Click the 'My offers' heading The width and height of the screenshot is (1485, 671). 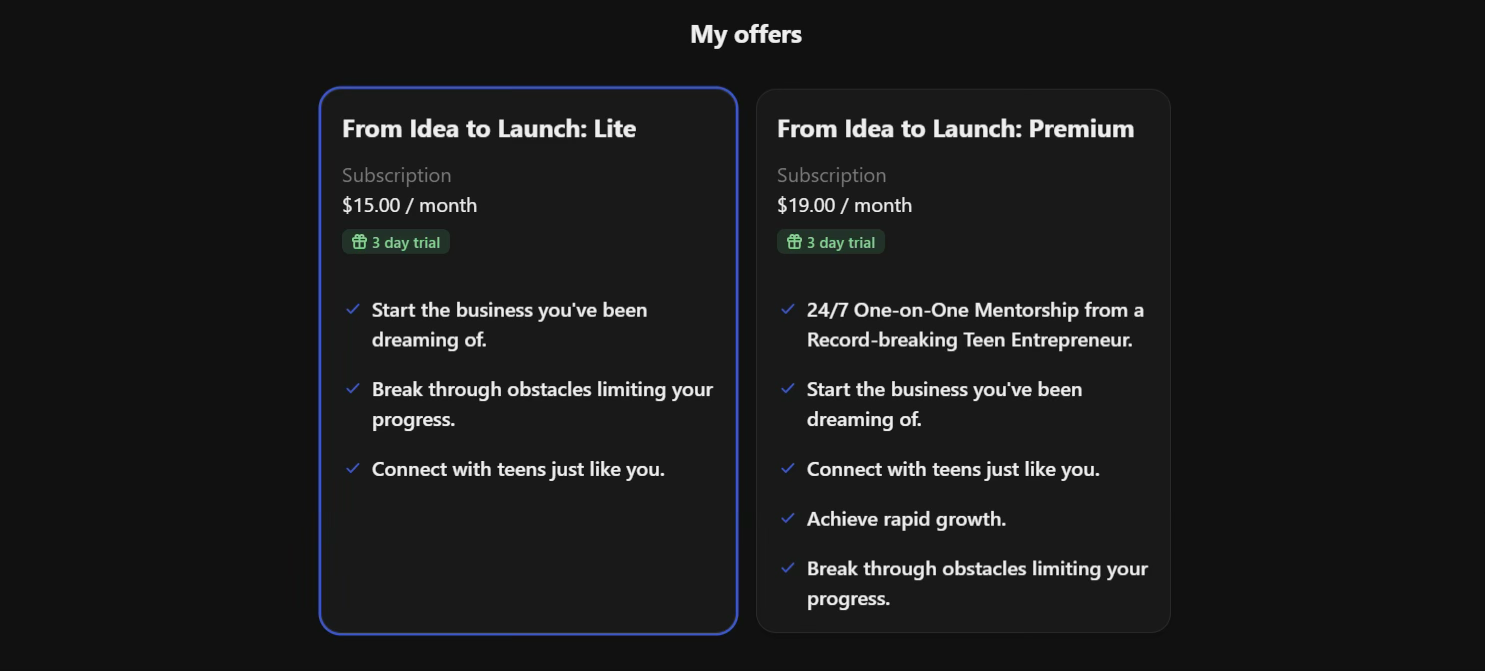[745, 33]
